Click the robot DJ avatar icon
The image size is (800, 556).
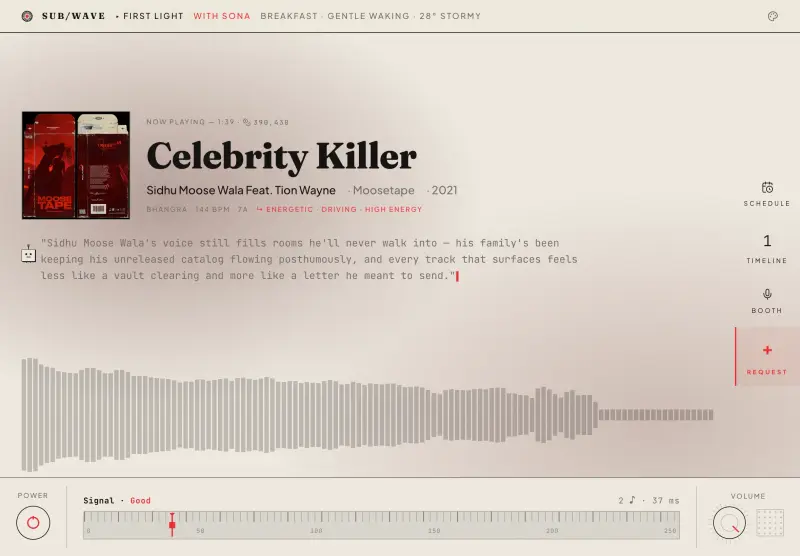click(29, 254)
